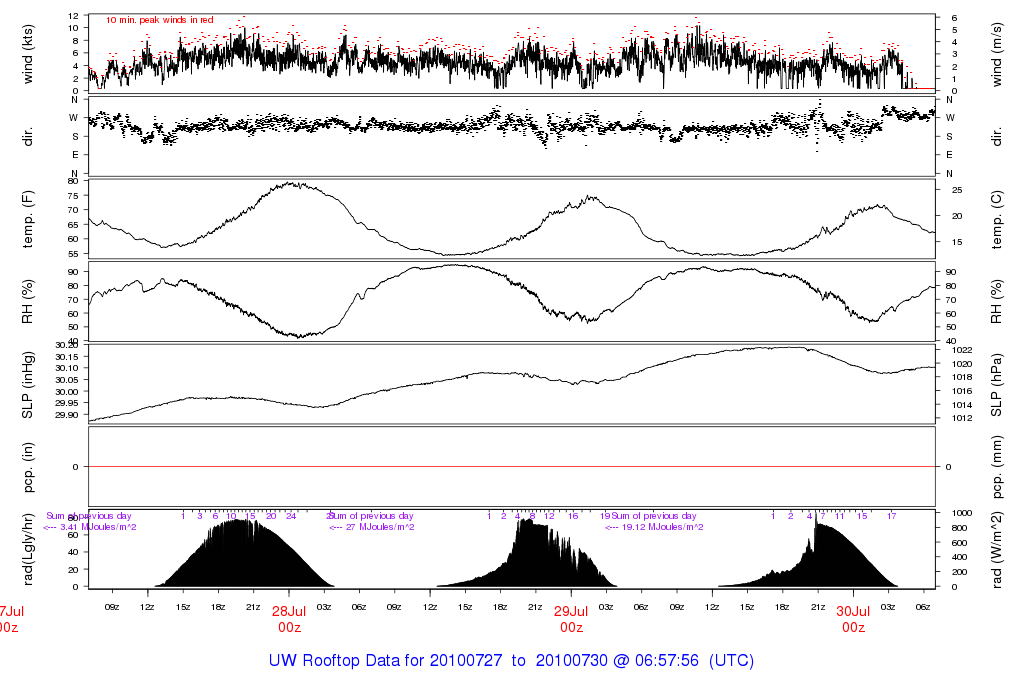Select the "<--- 19.12 MJoules/m^2" annotation
This screenshot has width=1024, height=700.
654,527
